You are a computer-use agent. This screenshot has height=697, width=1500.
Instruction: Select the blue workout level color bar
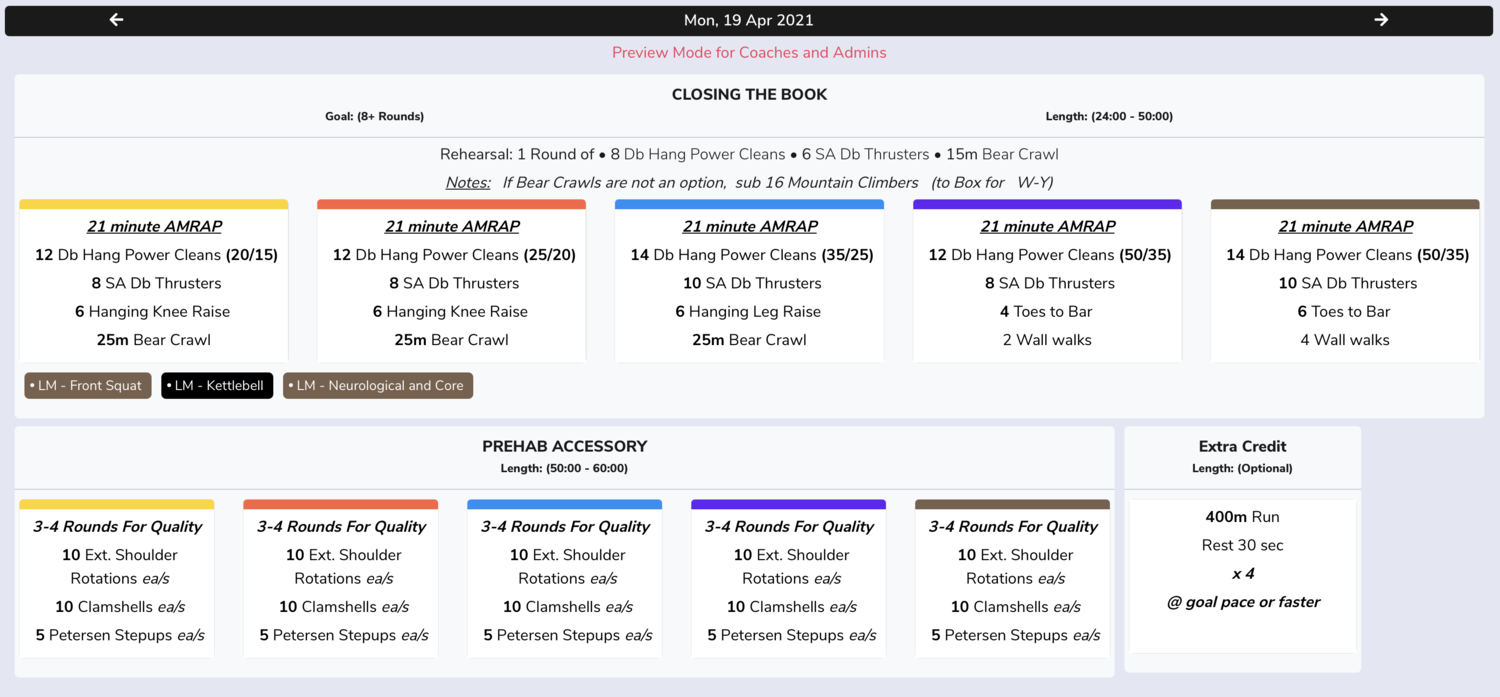(749, 204)
